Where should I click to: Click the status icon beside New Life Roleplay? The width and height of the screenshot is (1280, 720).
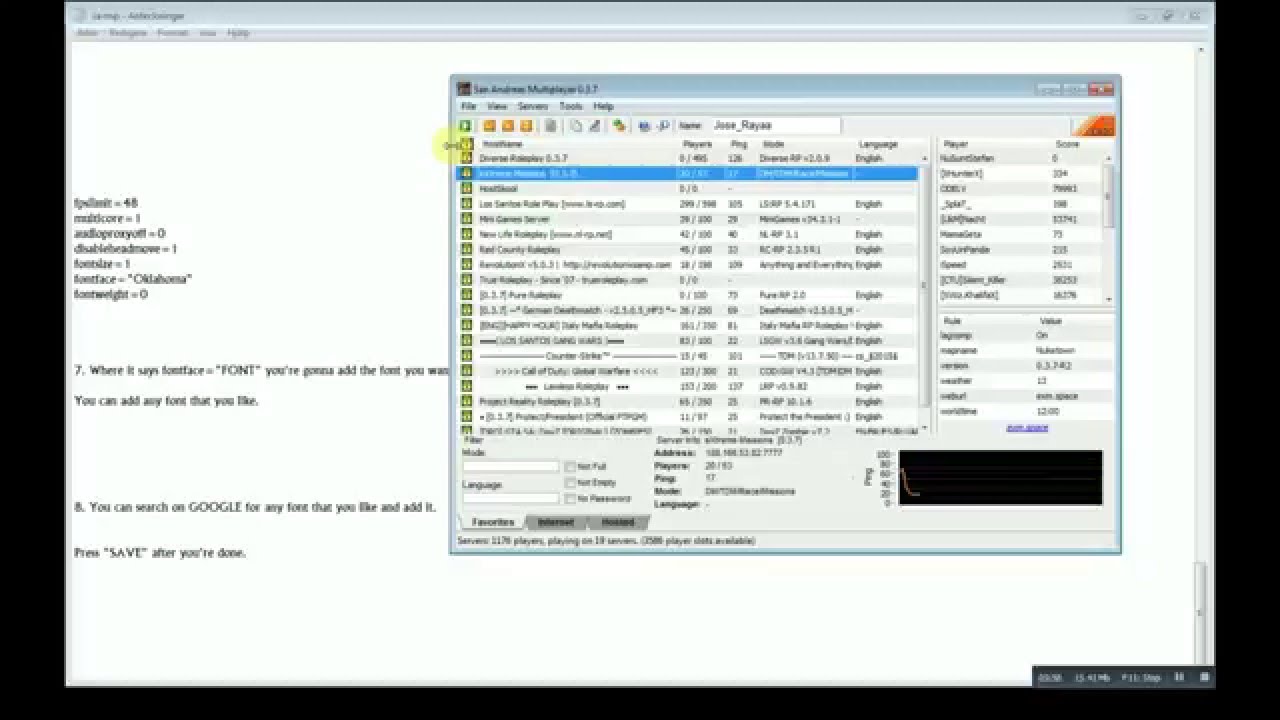[466, 234]
